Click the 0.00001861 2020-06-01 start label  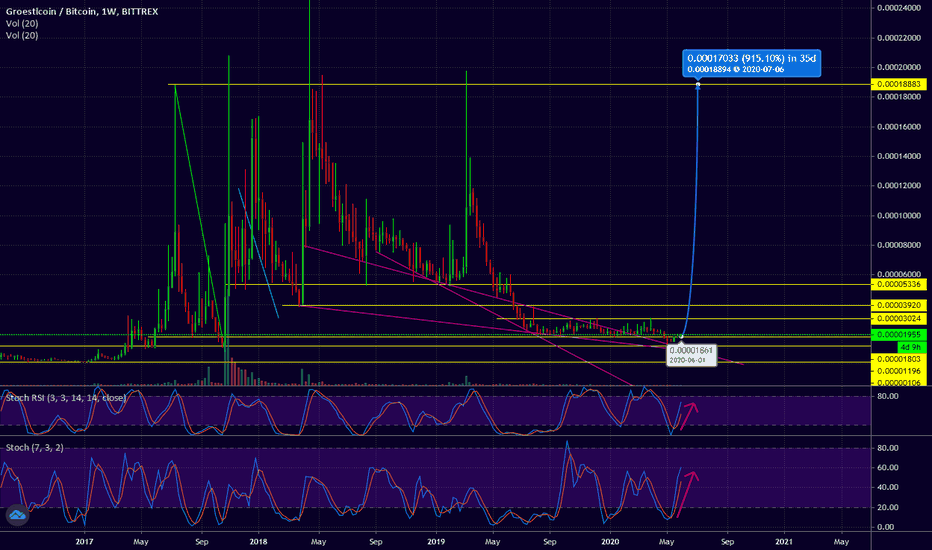click(x=691, y=355)
